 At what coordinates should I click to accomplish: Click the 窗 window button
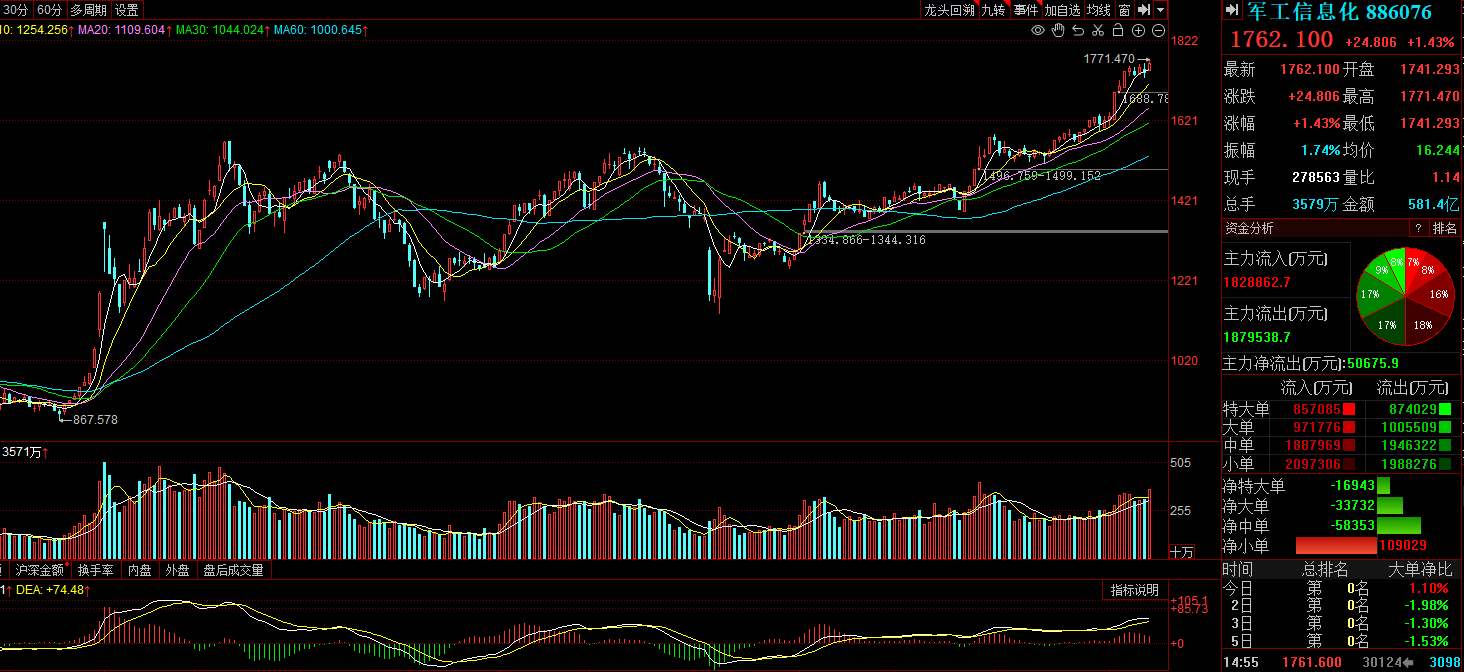pyautogui.click(x=1125, y=10)
